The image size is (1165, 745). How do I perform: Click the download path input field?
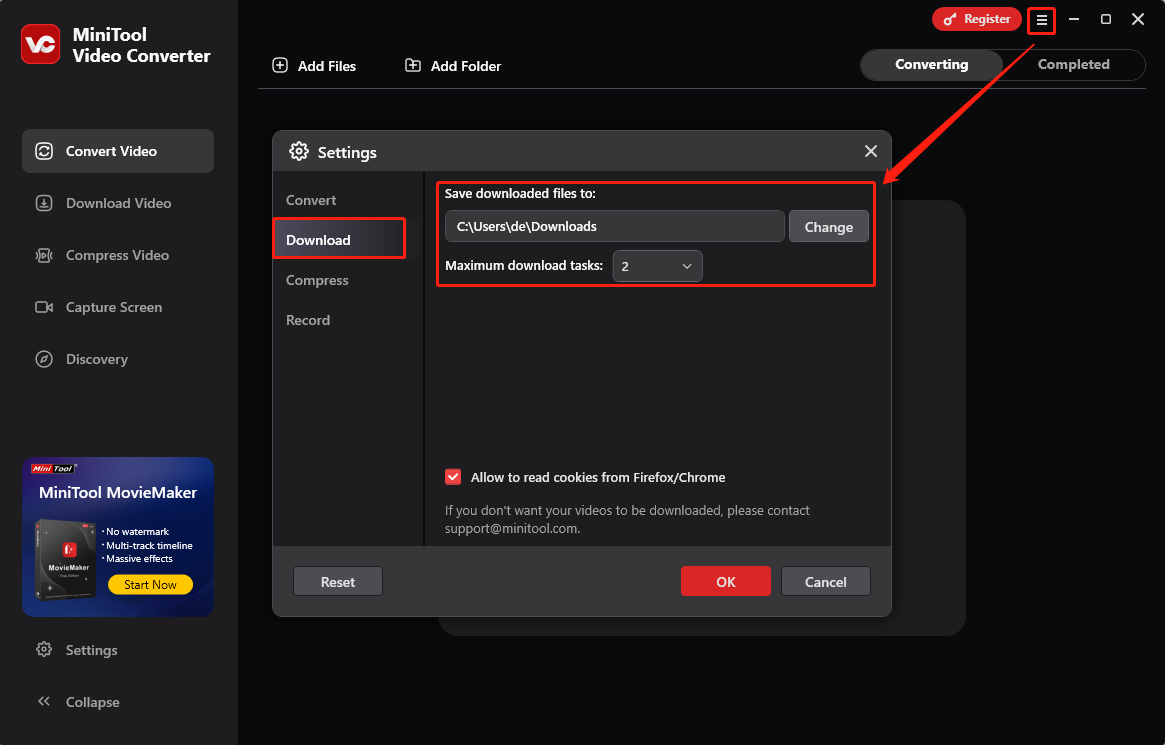tap(614, 227)
